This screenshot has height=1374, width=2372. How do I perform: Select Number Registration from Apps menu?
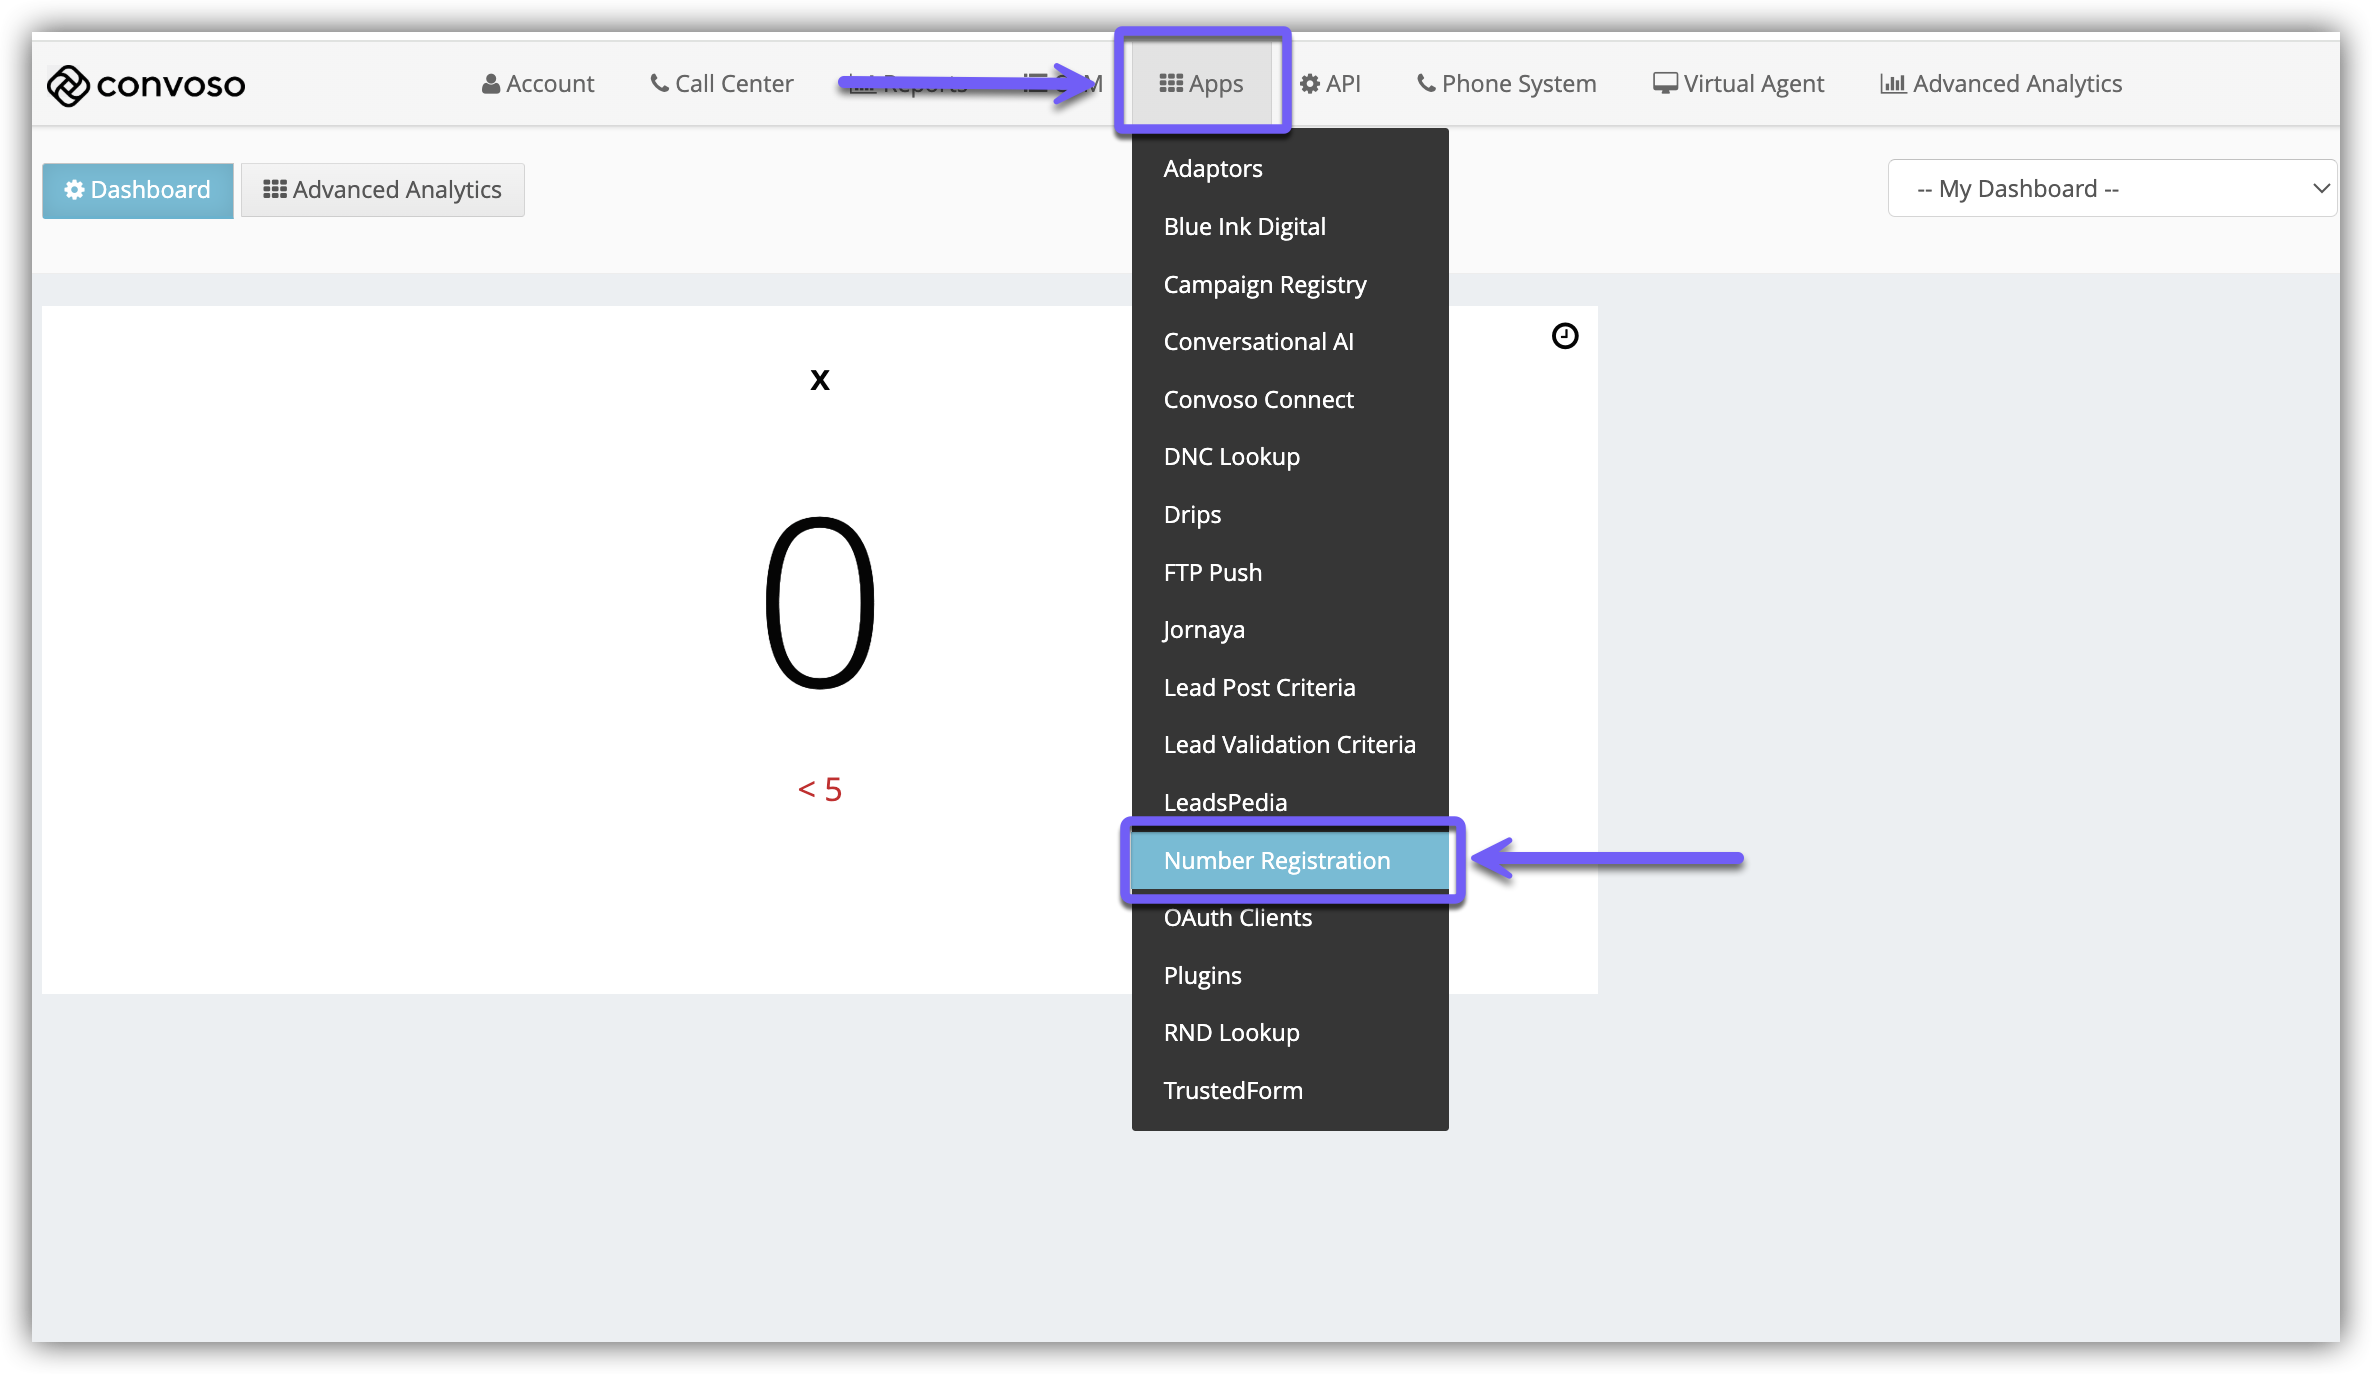click(1277, 861)
